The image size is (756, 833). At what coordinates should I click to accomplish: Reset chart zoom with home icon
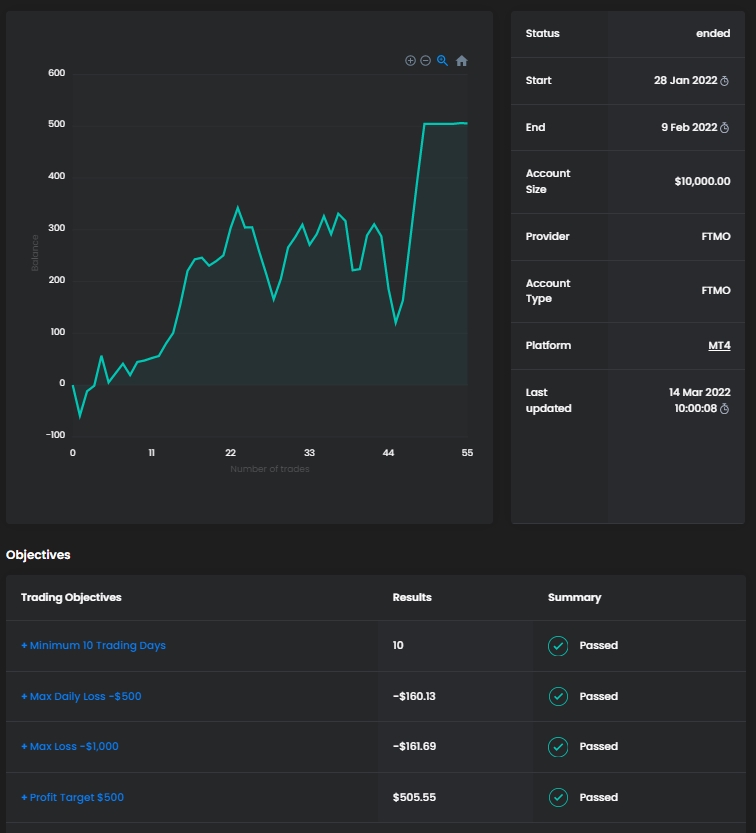point(462,61)
